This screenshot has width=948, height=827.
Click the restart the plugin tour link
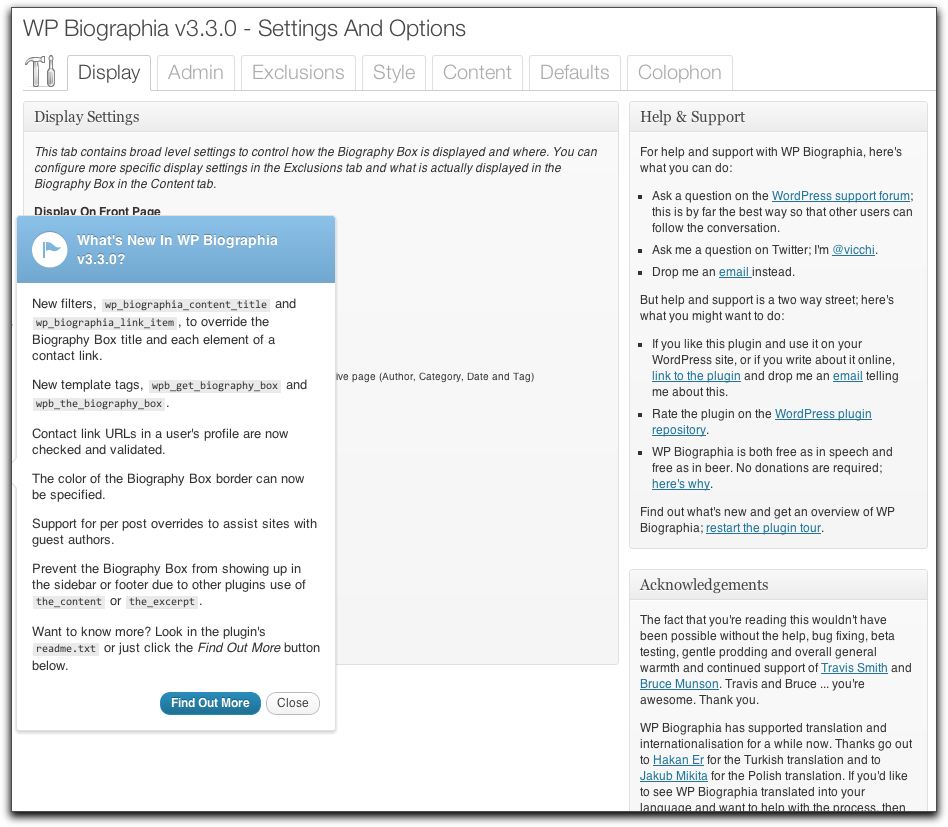click(763, 528)
